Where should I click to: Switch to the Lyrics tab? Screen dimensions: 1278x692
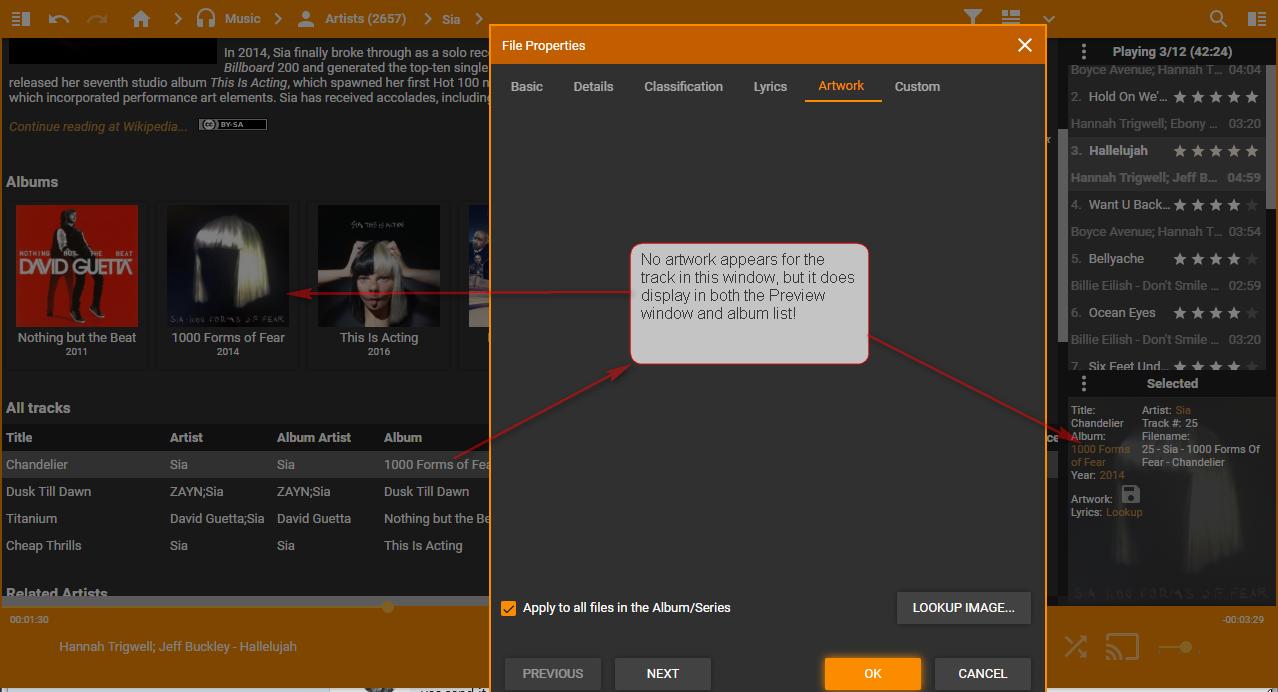(769, 87)
